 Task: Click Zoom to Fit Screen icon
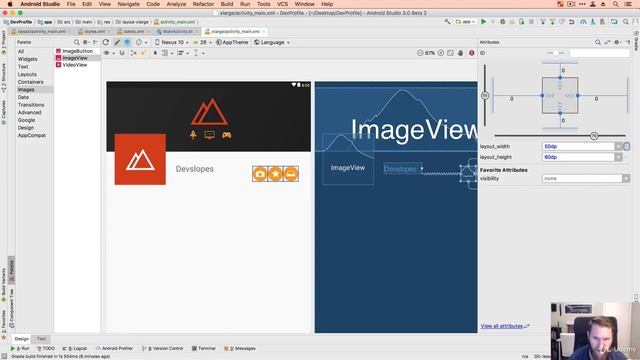coord(451,53)
